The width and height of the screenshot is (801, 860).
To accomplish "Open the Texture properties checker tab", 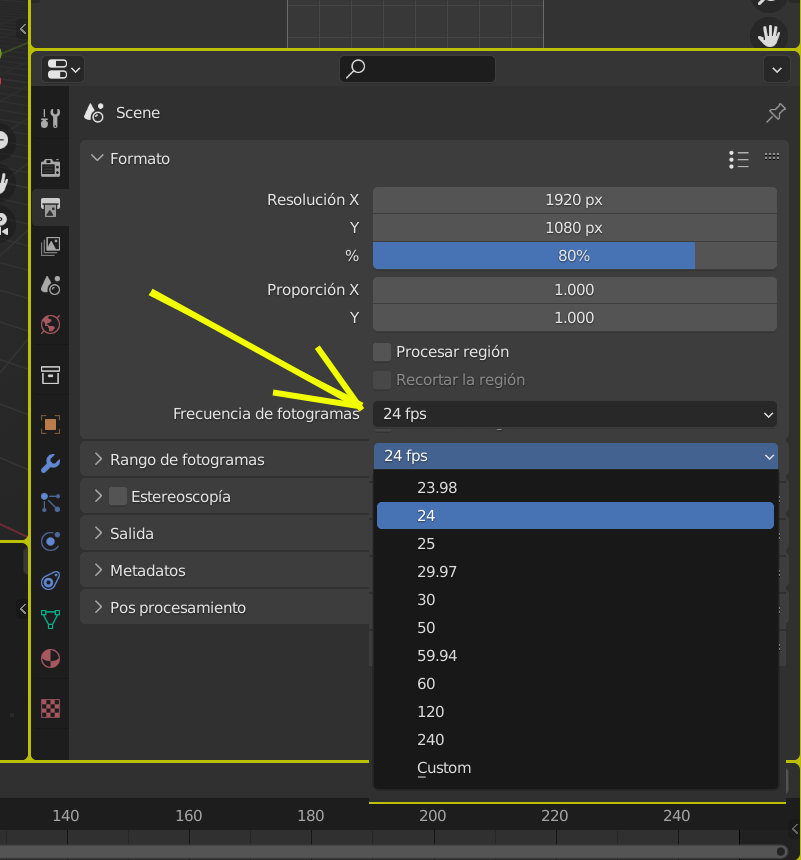I will 50,708.
